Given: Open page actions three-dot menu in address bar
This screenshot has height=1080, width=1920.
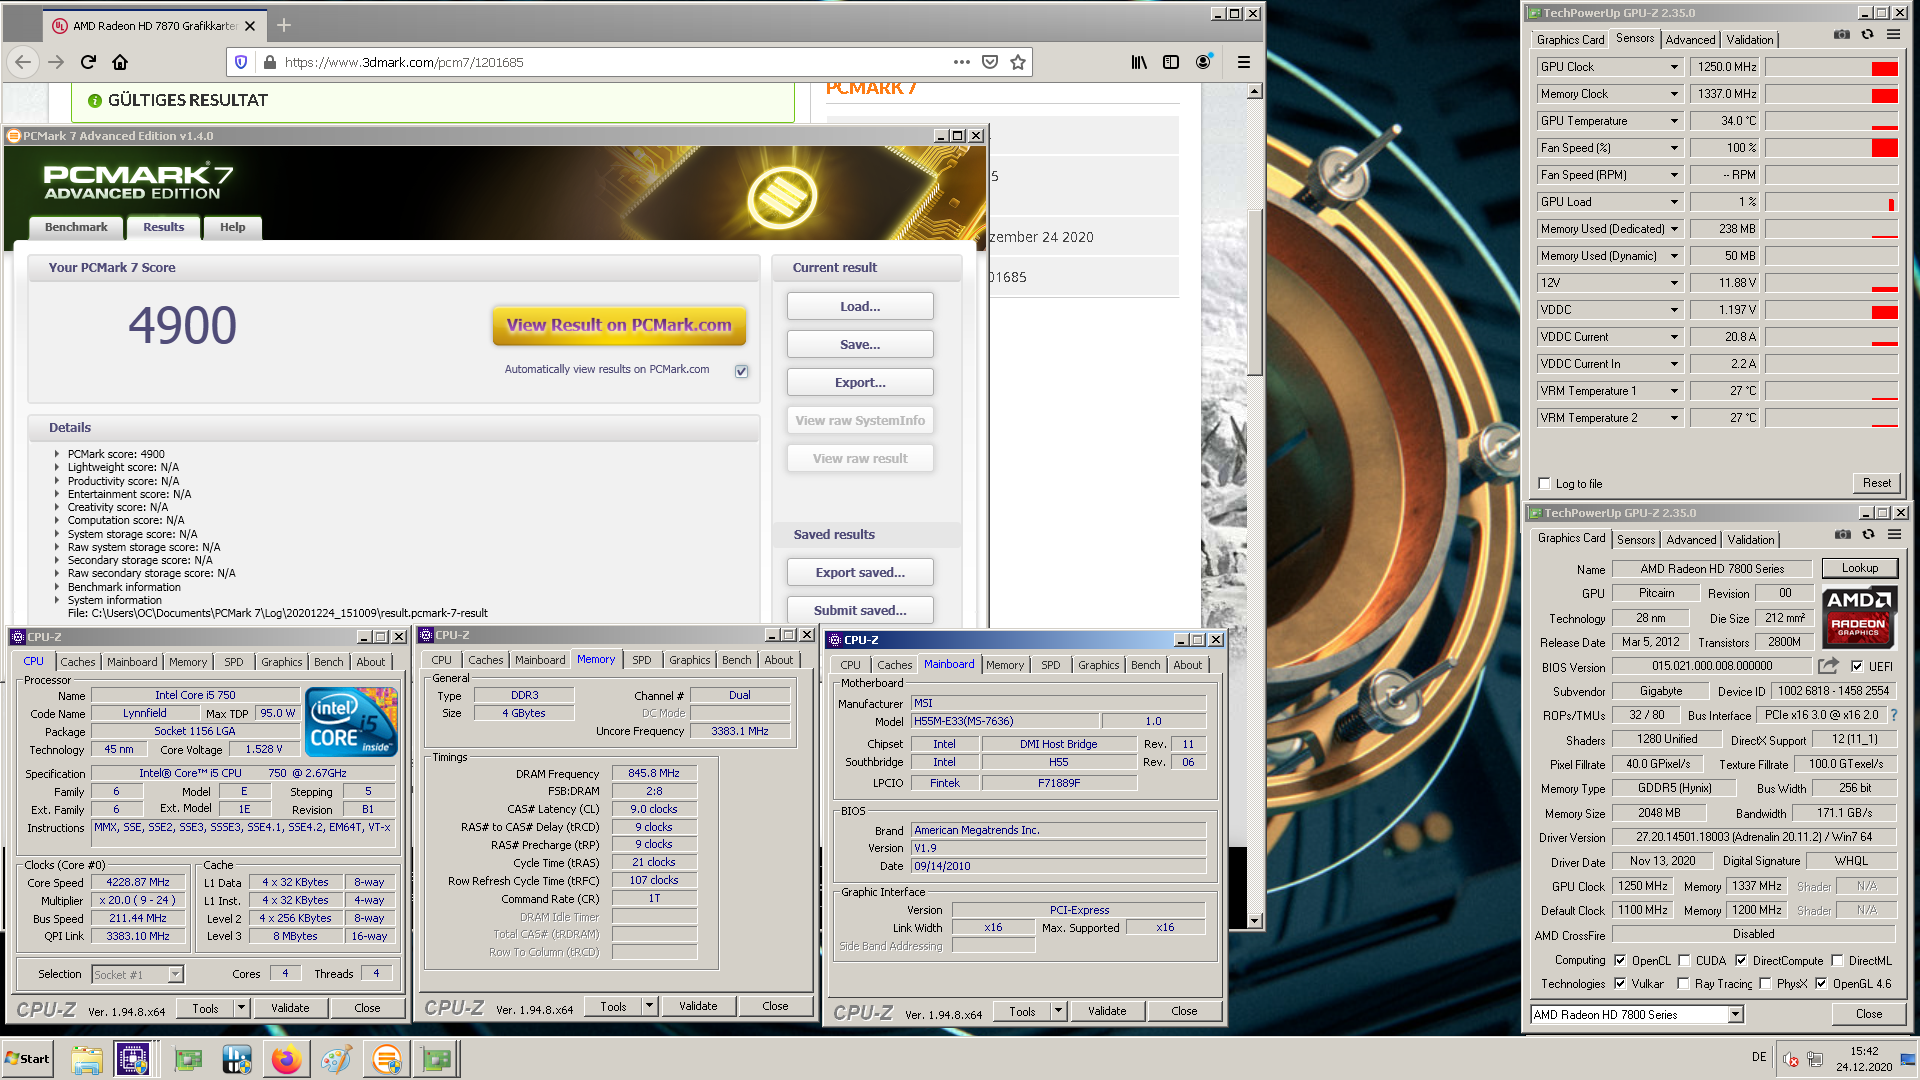Looking at the screenshot, I should (x=962, y=62).
